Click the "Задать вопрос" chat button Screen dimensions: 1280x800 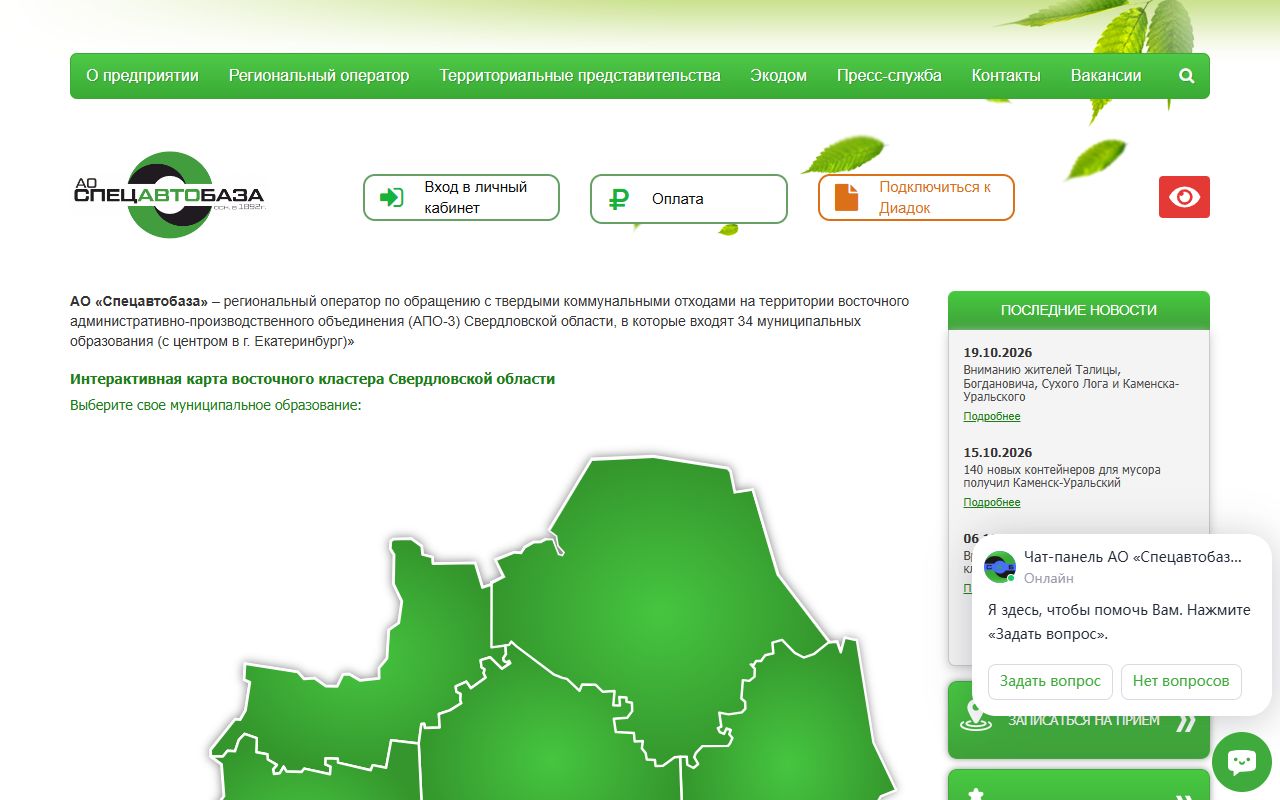coord(1050,681)
